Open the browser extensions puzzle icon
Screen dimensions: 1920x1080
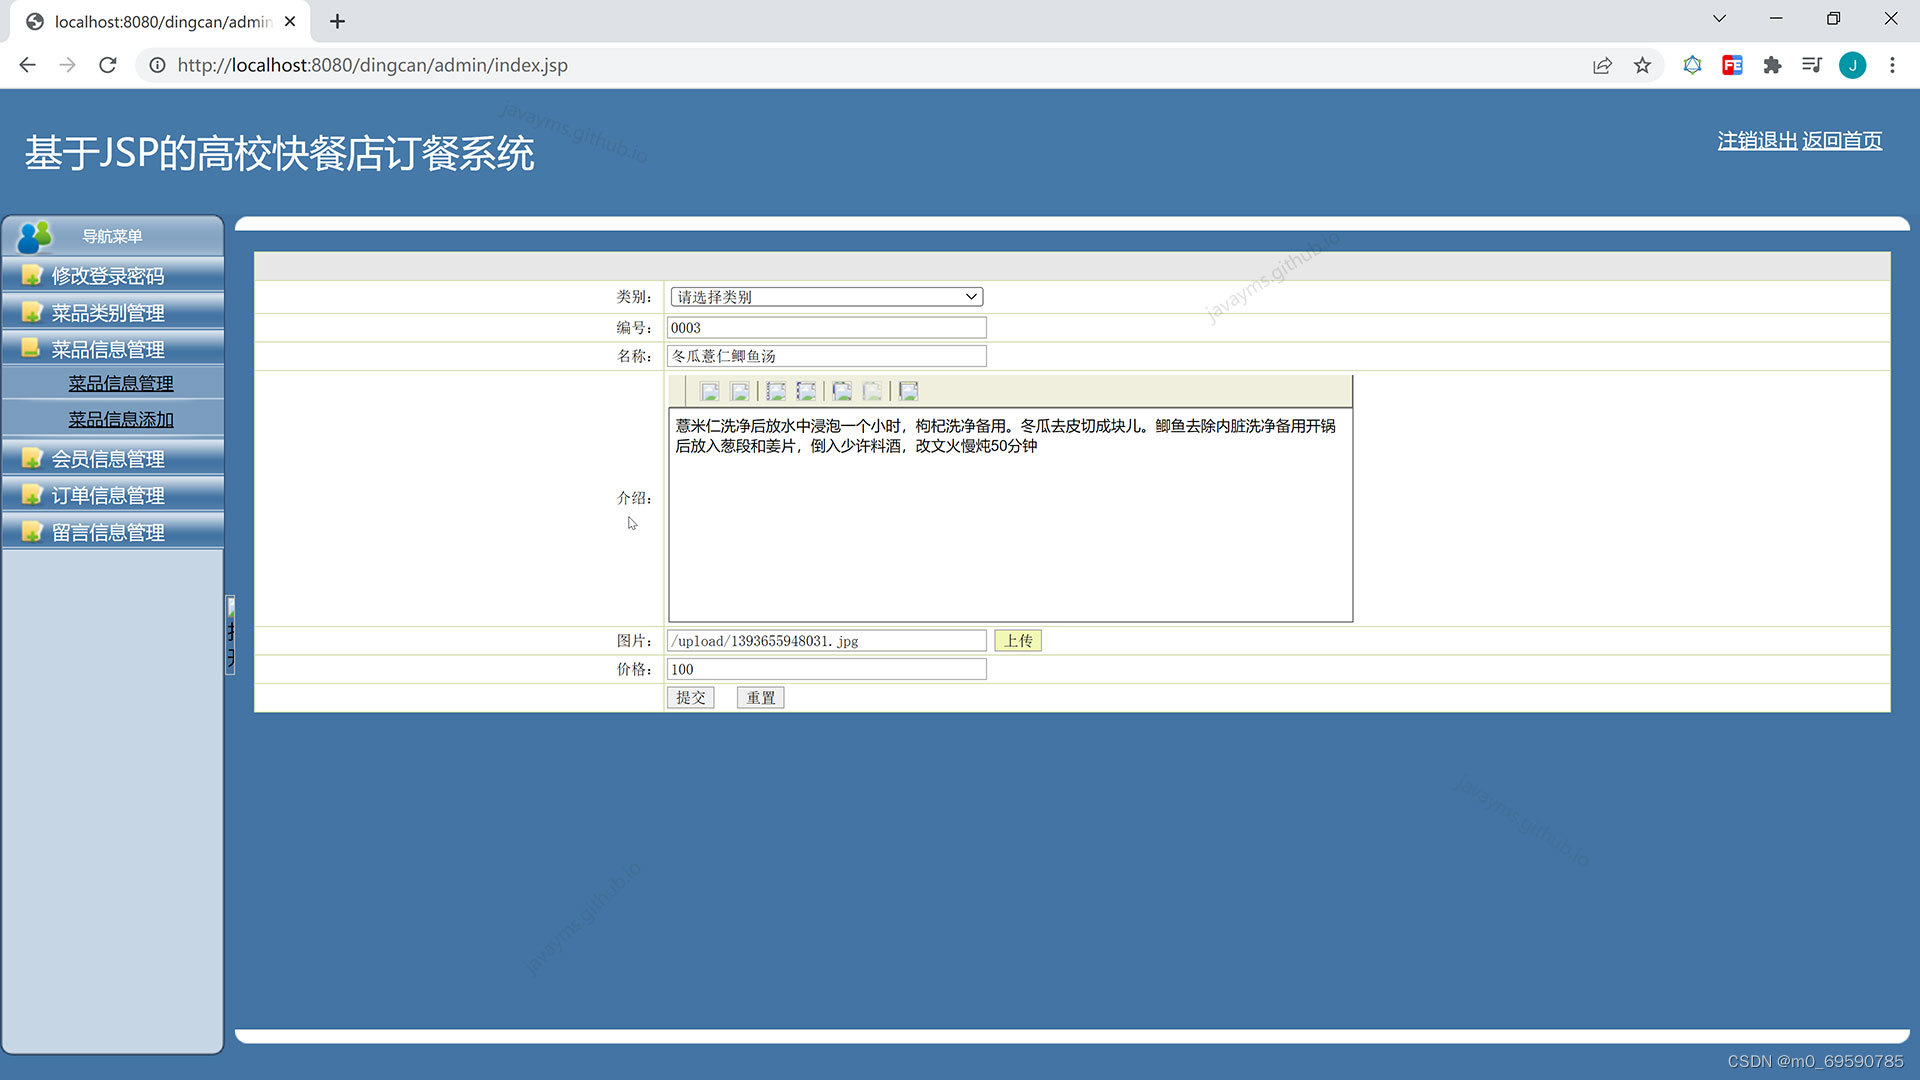1772,65
